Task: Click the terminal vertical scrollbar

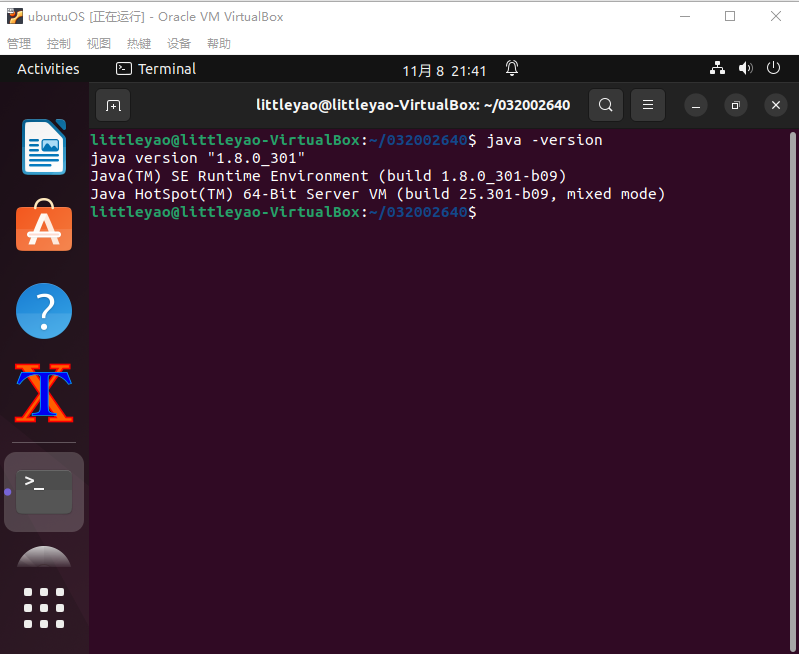Action: click(x=792, y=391)
